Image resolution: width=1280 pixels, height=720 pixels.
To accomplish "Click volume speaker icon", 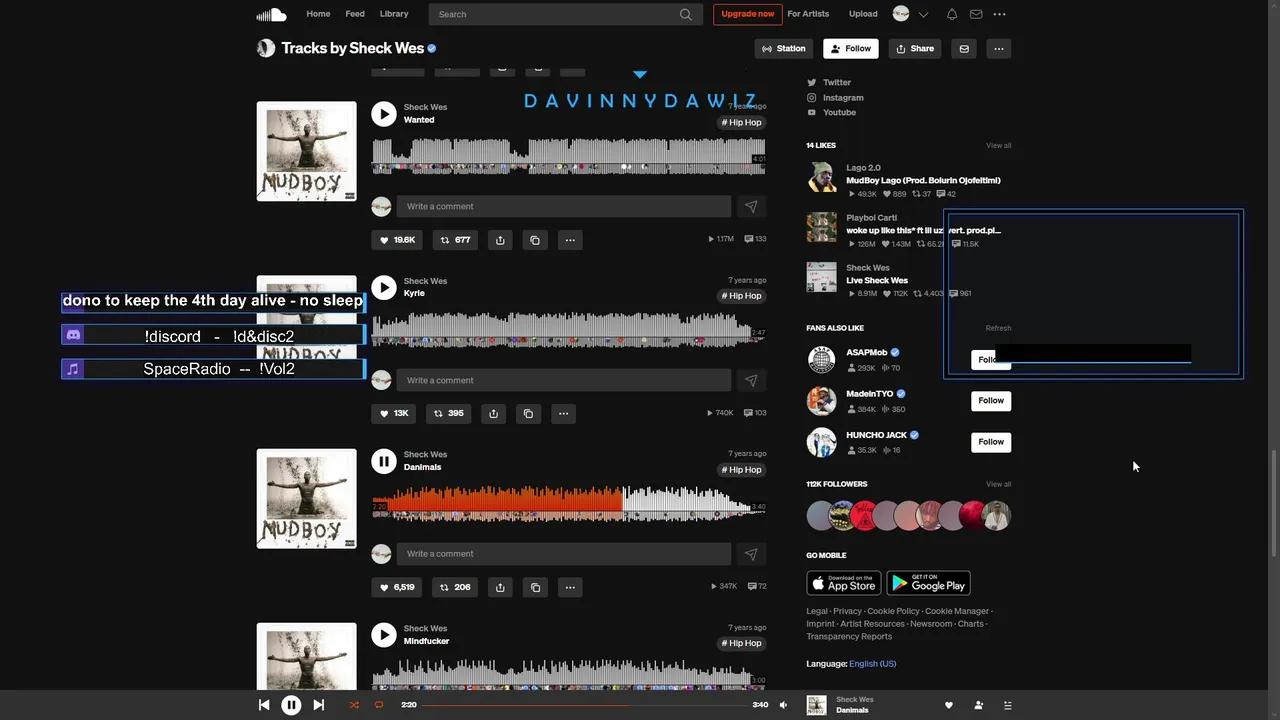I will tap(783, 705).
